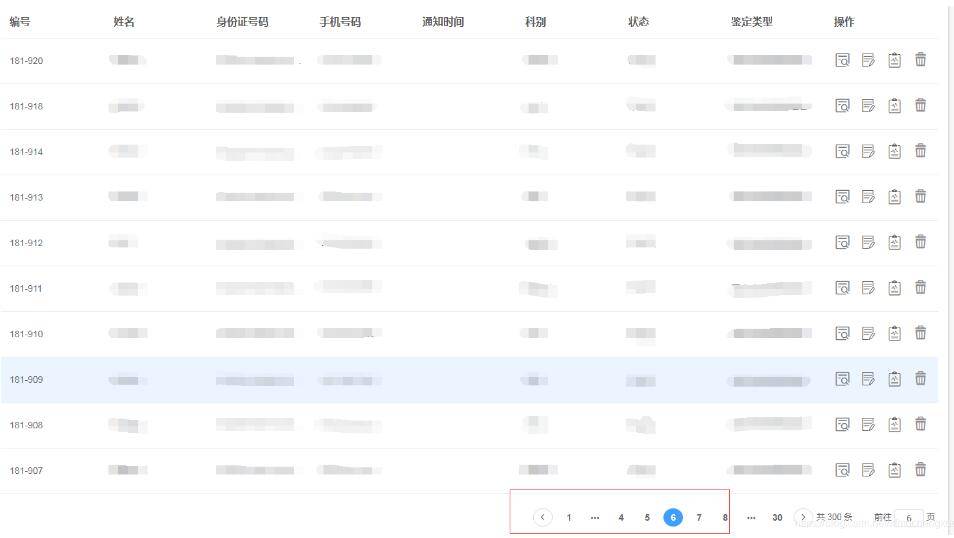Go to page 7
This screenshot has height=538, width=954.
[699, 517]
